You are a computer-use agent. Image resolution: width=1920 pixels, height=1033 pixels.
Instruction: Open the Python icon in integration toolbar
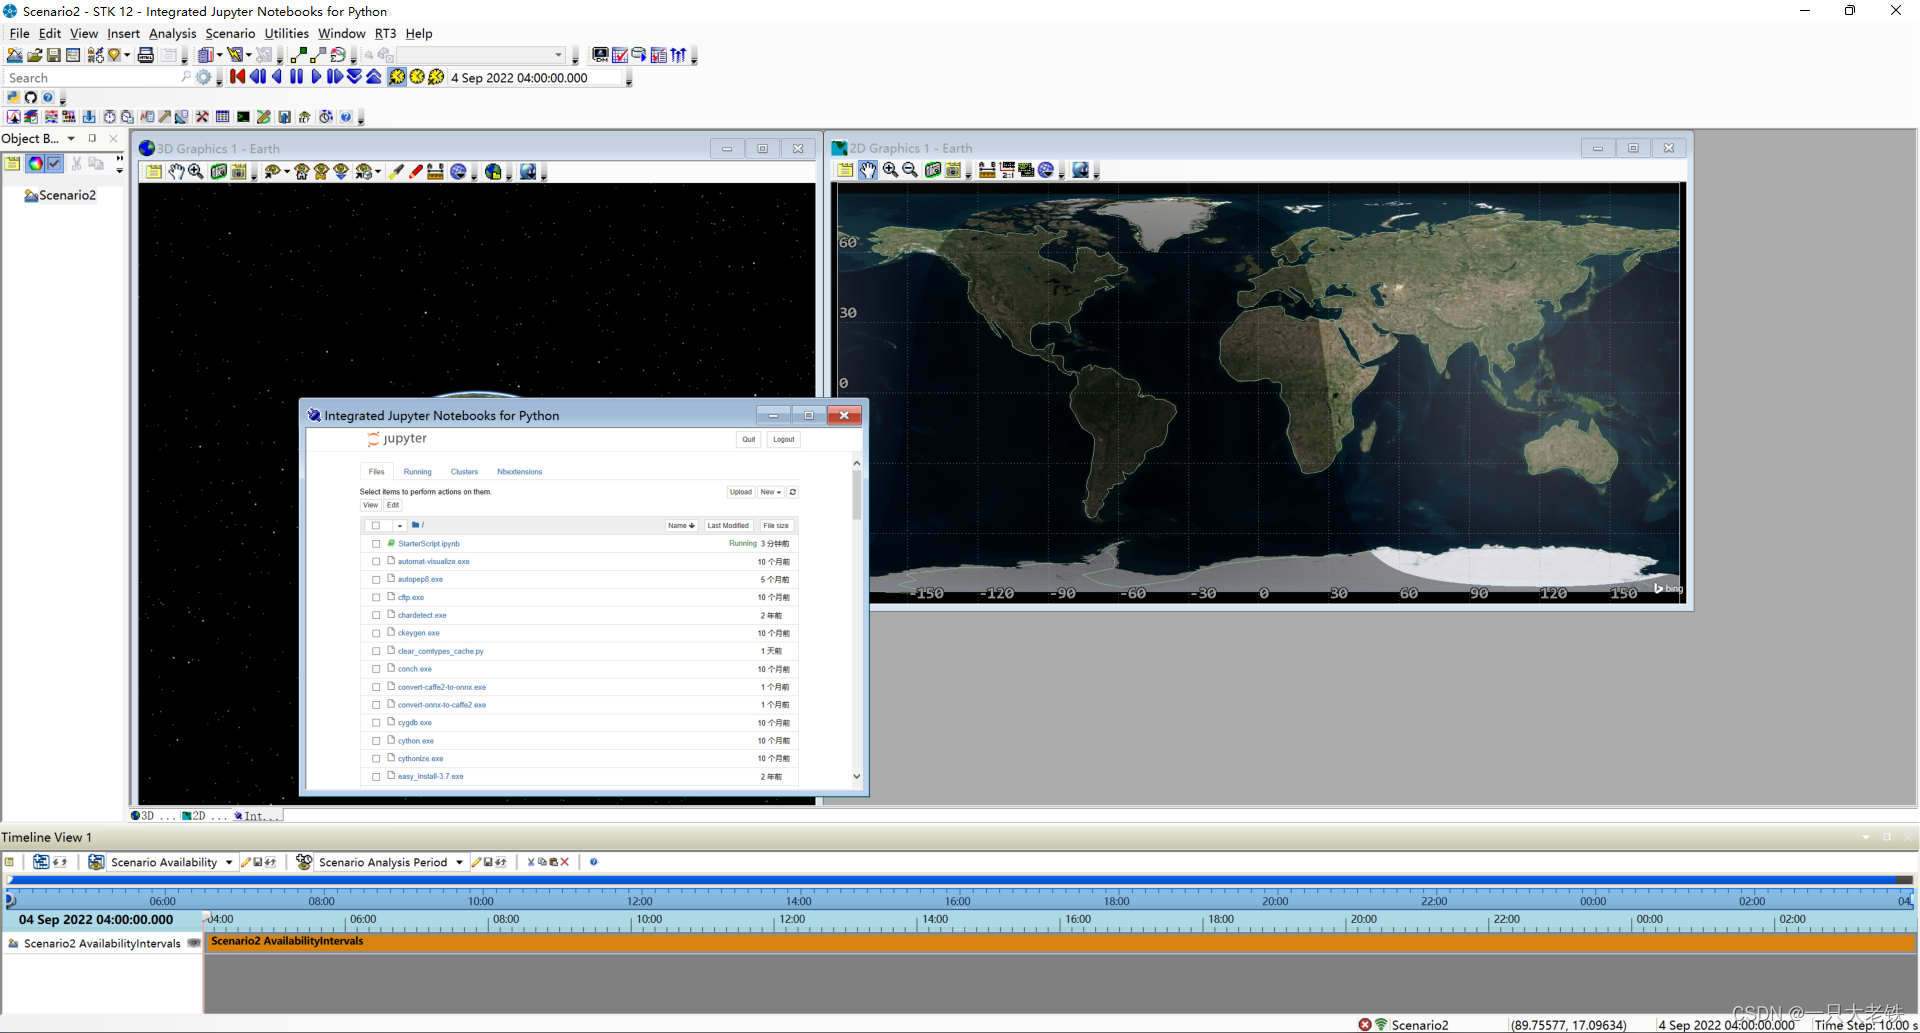pyautogui.click(x=13, y=97)
